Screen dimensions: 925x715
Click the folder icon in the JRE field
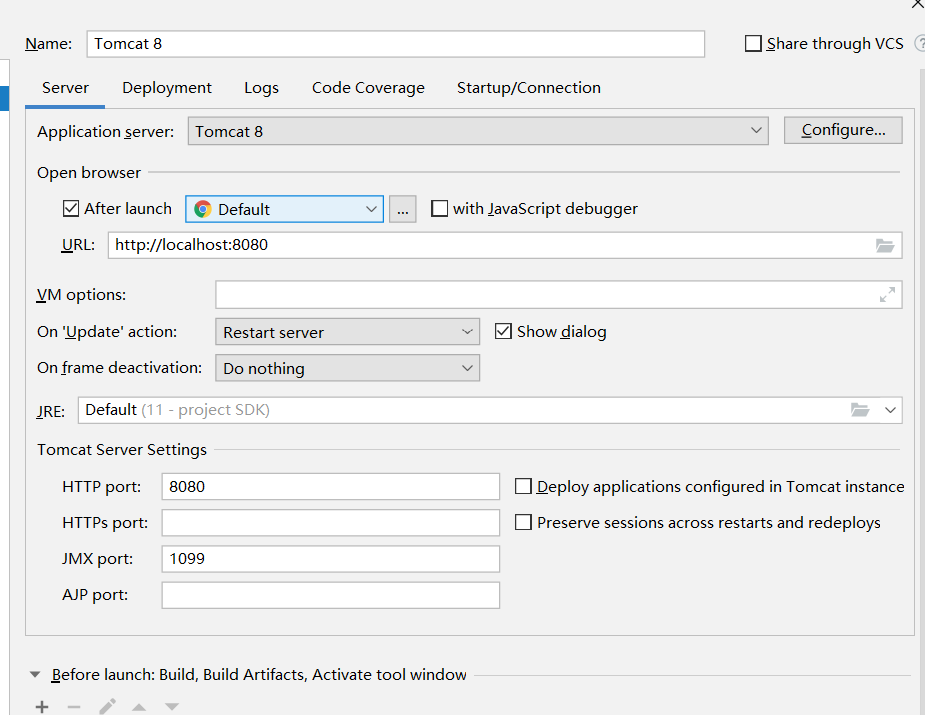coord(860,409)
